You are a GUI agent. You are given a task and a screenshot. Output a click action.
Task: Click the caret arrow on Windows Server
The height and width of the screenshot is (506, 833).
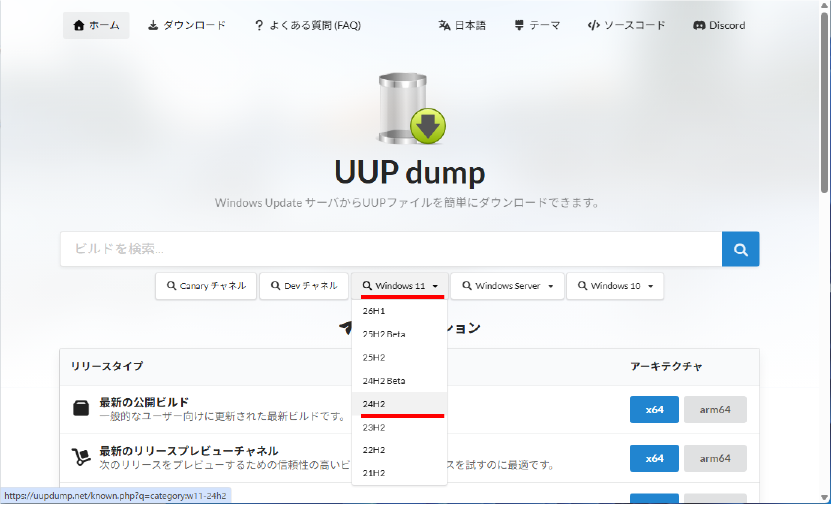click(x=550, y=286)
